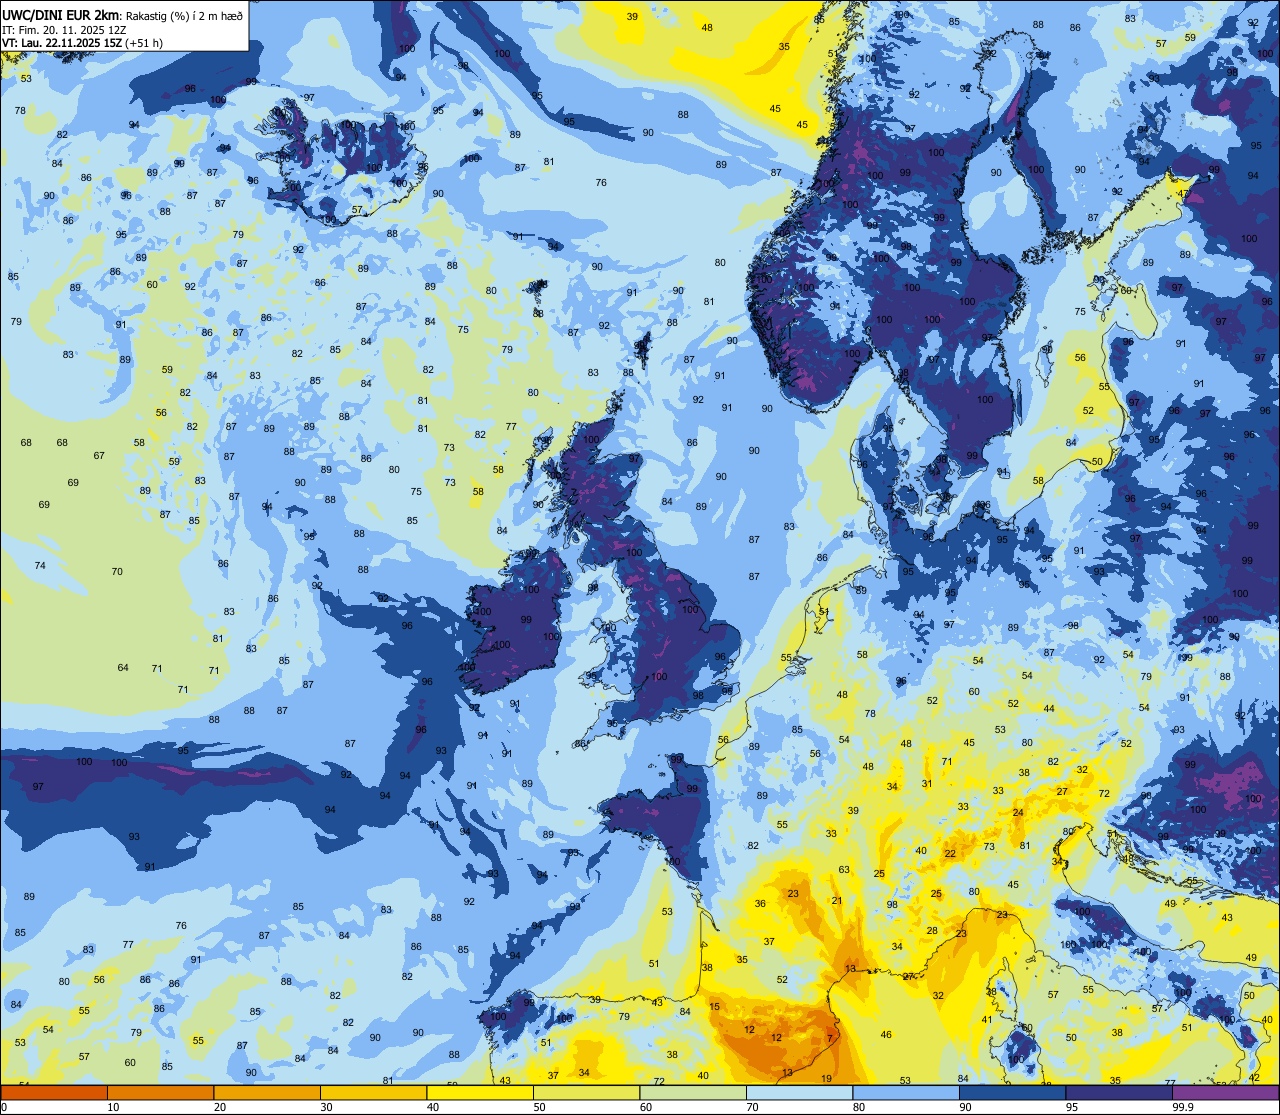This screenshot has height=1115, width=1280.
Task: Click the humidity value "67" in the western Atlantic
Action: (x=99, y=456)
